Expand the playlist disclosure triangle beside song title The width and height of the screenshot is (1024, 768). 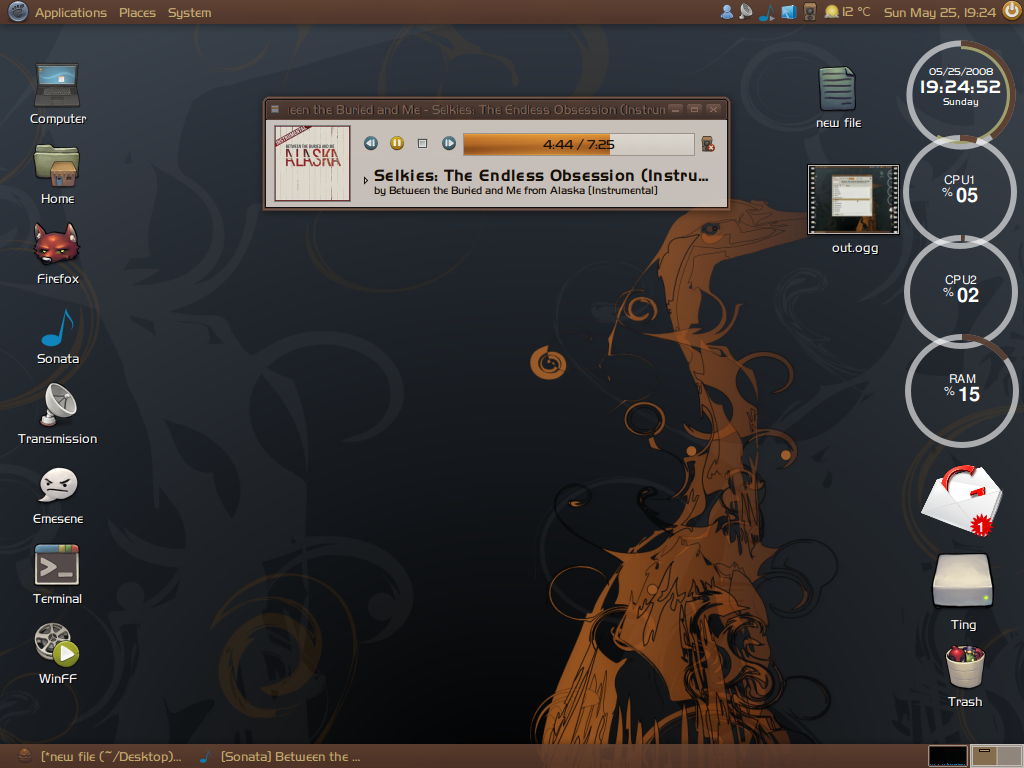(366, 180)
